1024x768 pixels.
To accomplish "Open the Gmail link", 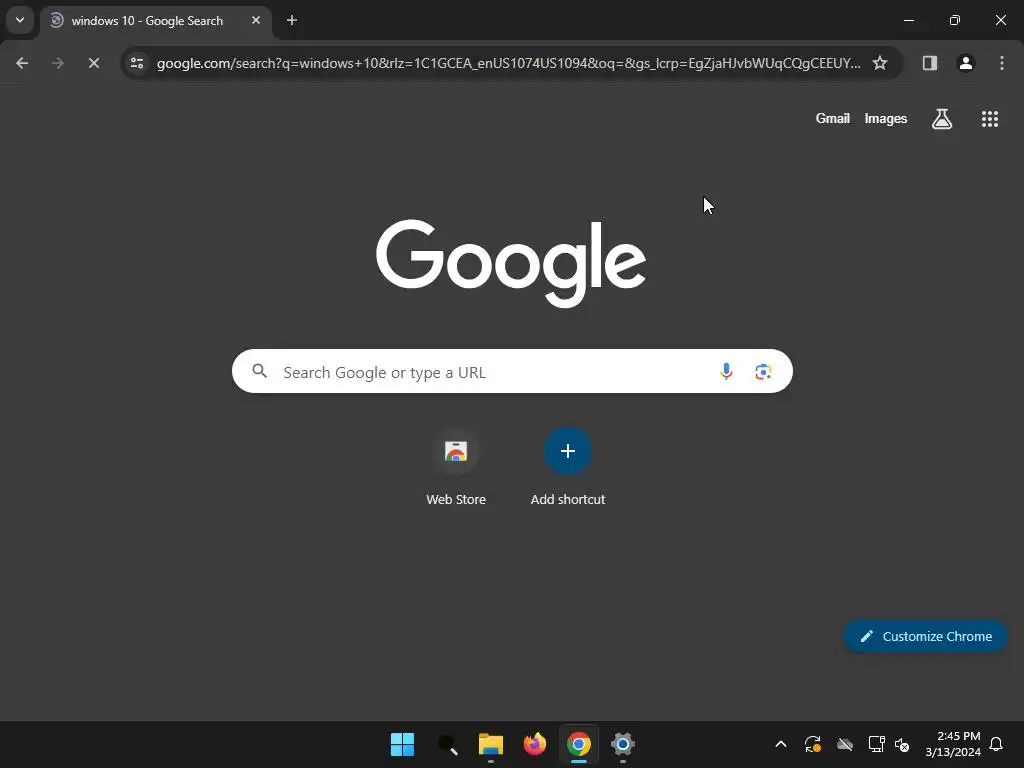I will point(832,119).
